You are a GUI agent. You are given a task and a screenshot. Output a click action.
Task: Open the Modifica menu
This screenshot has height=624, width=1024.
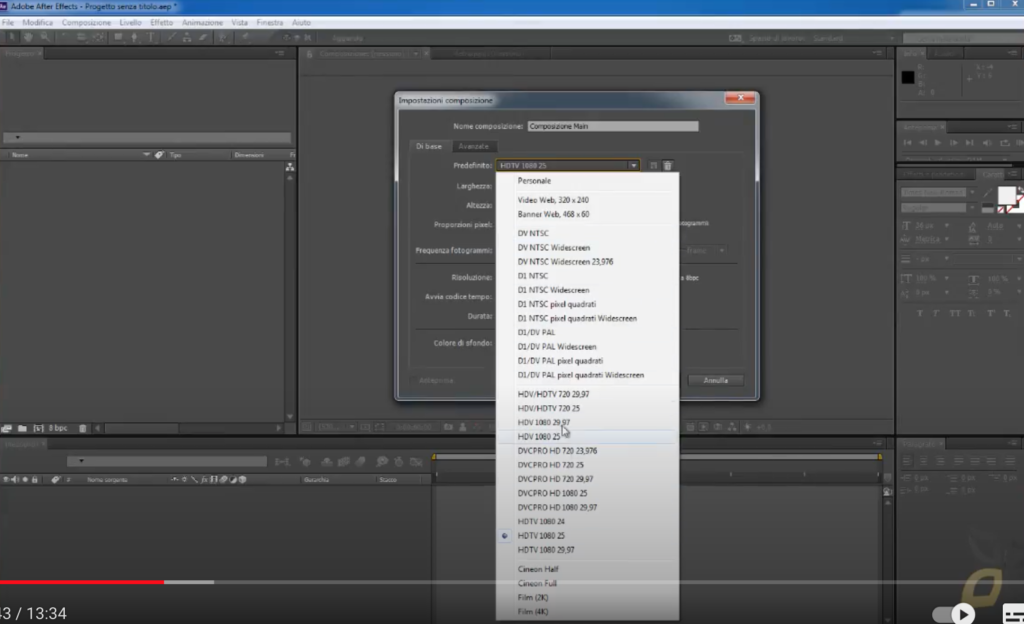[x=37, y=22]
